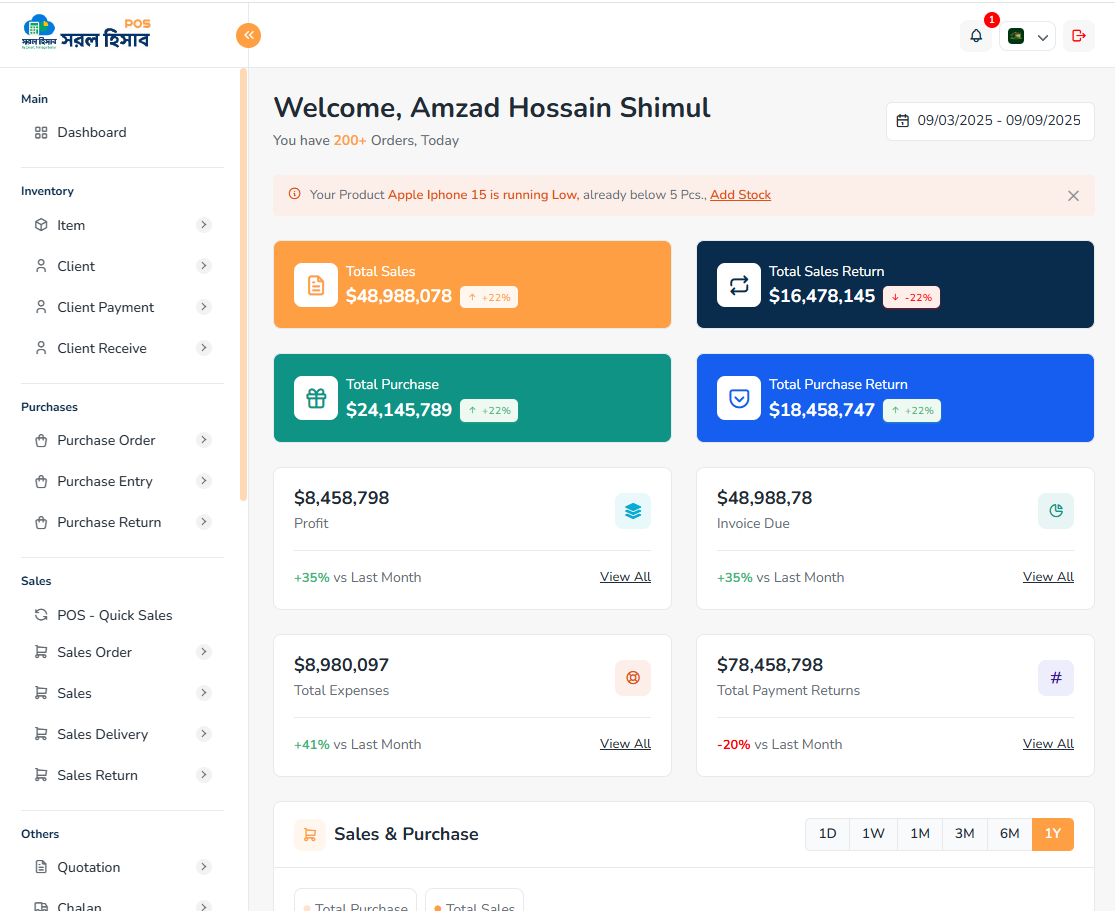Click the Total Sales document icon
The width and height of the screenshot is (1115, 911).
315,285
